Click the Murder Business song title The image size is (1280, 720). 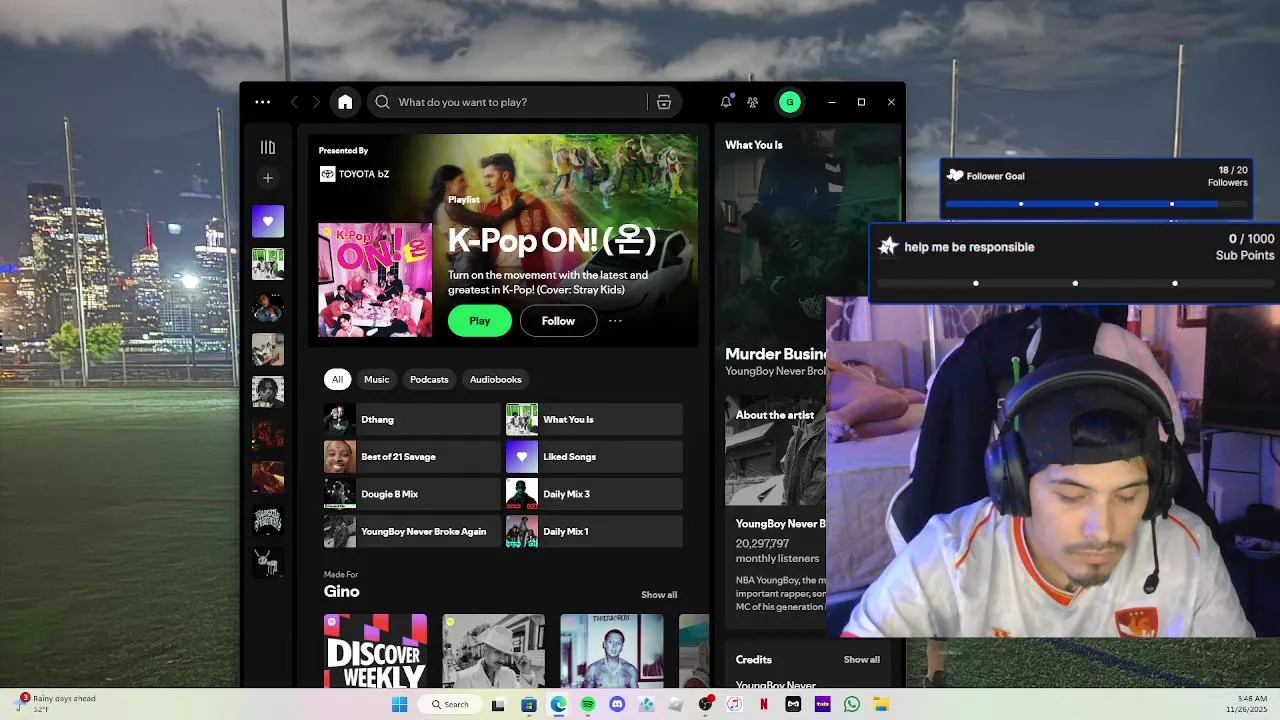tap(776, 354)
